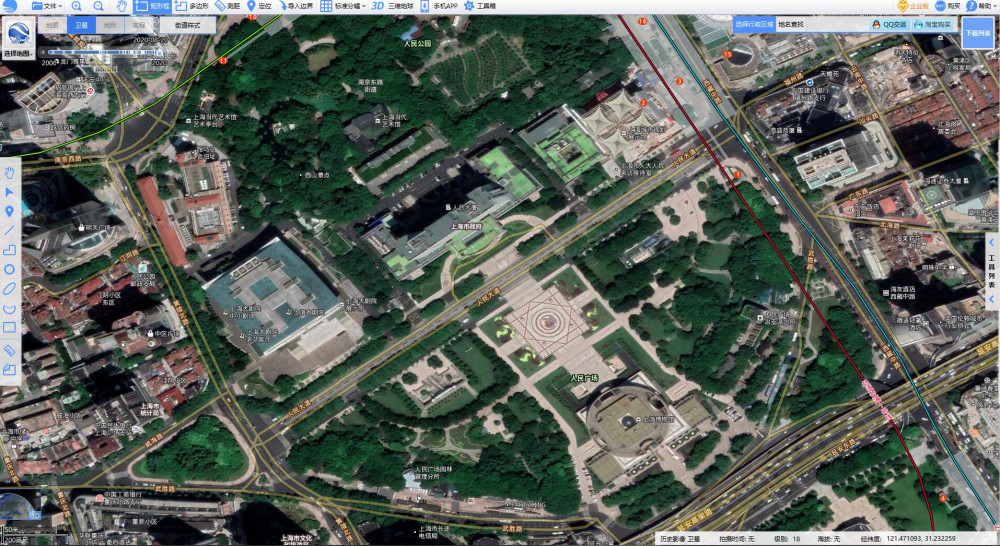Image resolution: width=1000 pixels, height=546 pixels.
Task: Click the orange marker numbered 11
Action: (223, 61)
